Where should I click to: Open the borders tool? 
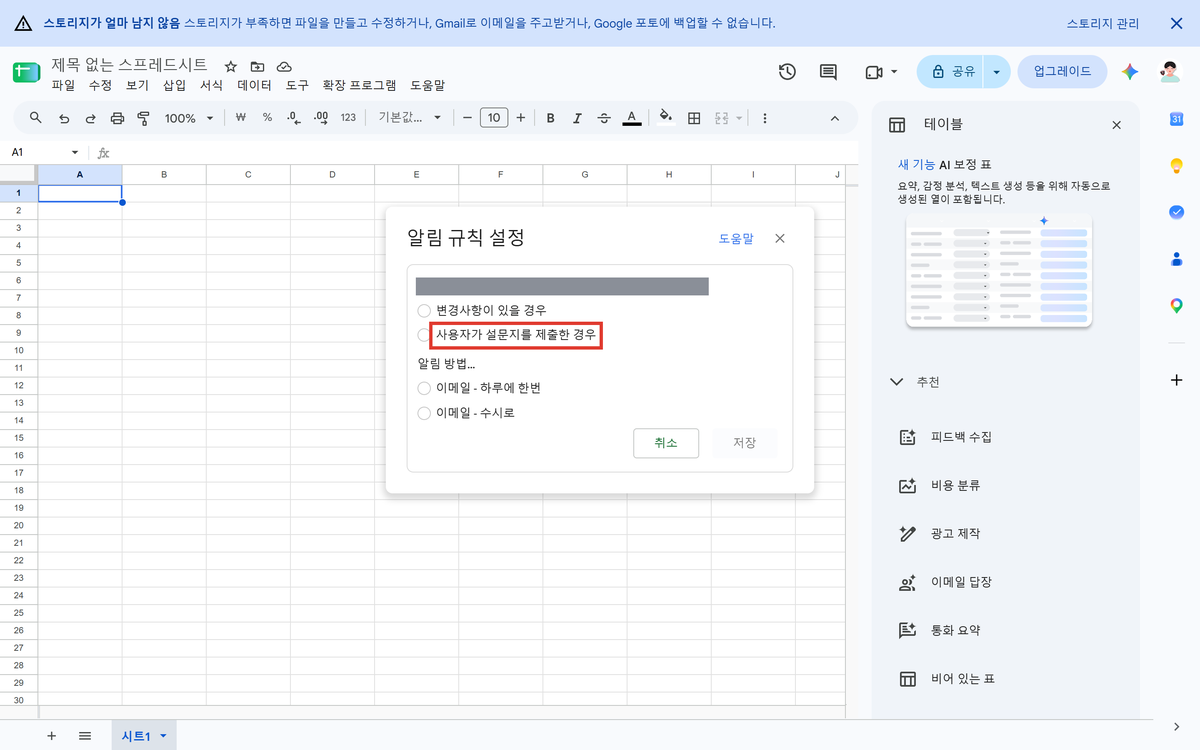click(694, 118)
